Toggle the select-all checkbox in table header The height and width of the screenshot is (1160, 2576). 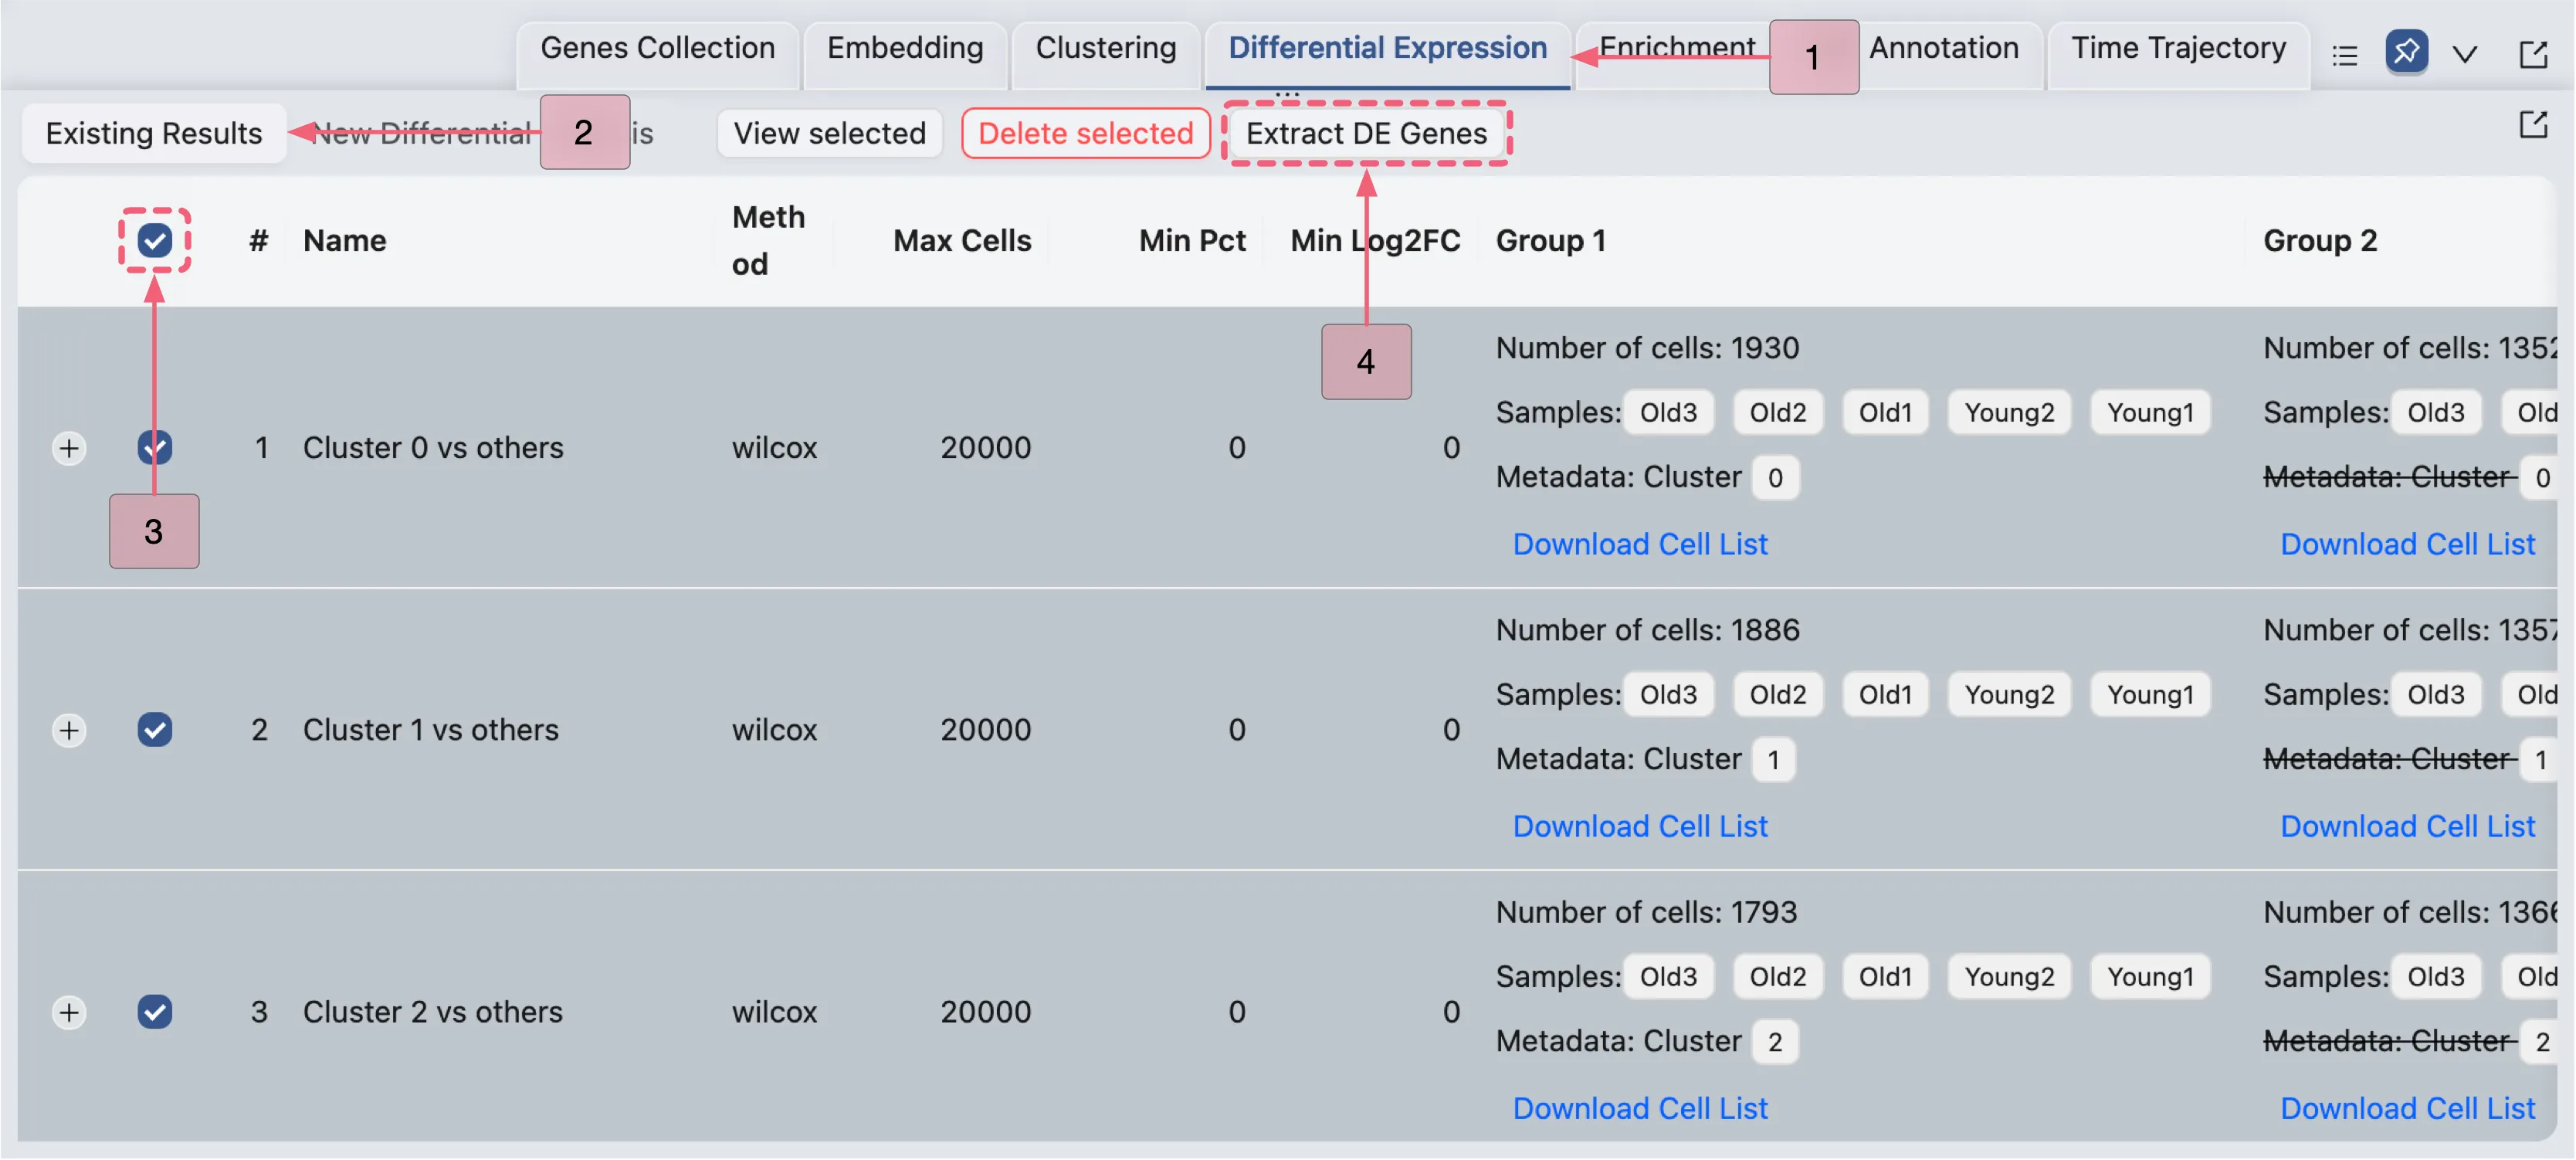click(154, 240)
